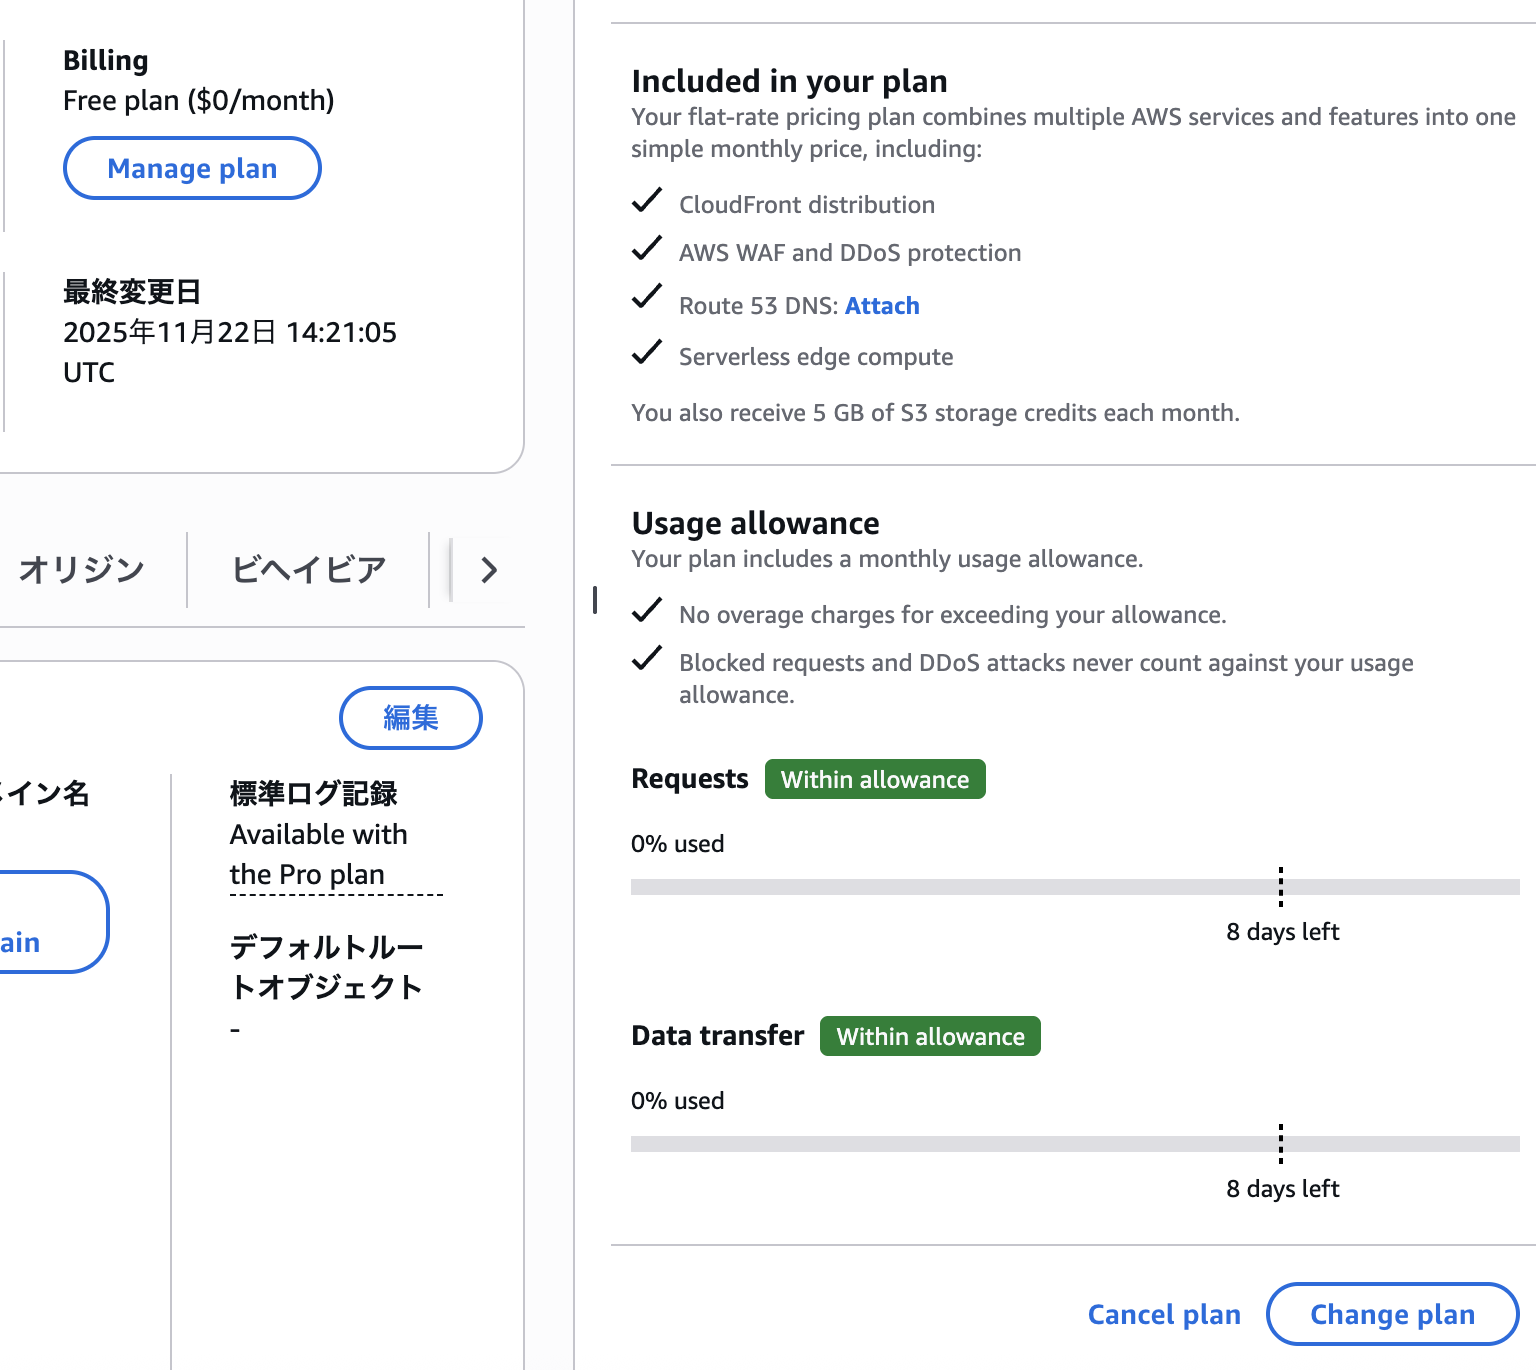This screenshot has height=1370, width=1536.
Task: Click the checkmark beside Blocked requests and DDoS
Action: (x=647, y=659)
